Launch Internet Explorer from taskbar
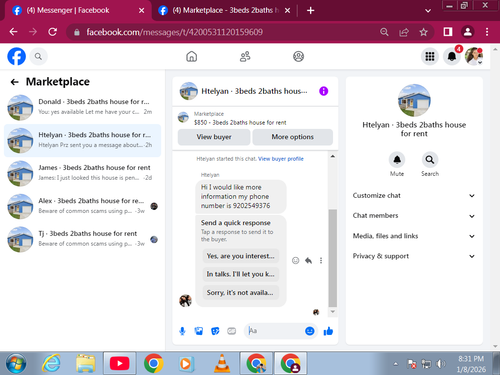The image size is (500, 375). pos(51,363)
